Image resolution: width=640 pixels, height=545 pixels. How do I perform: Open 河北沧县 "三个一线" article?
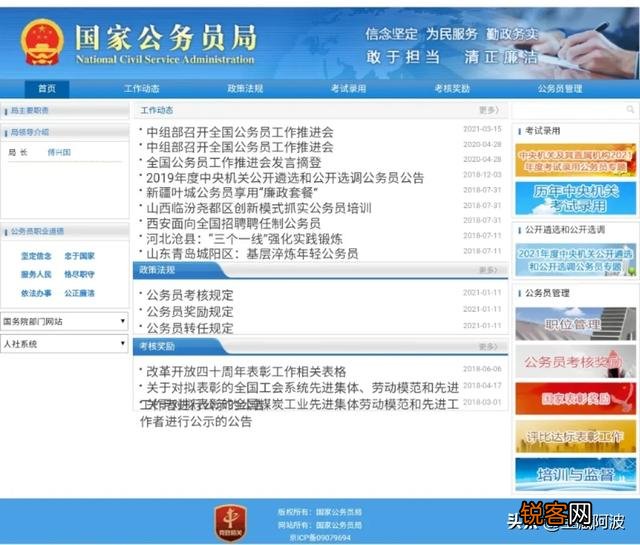244,239
